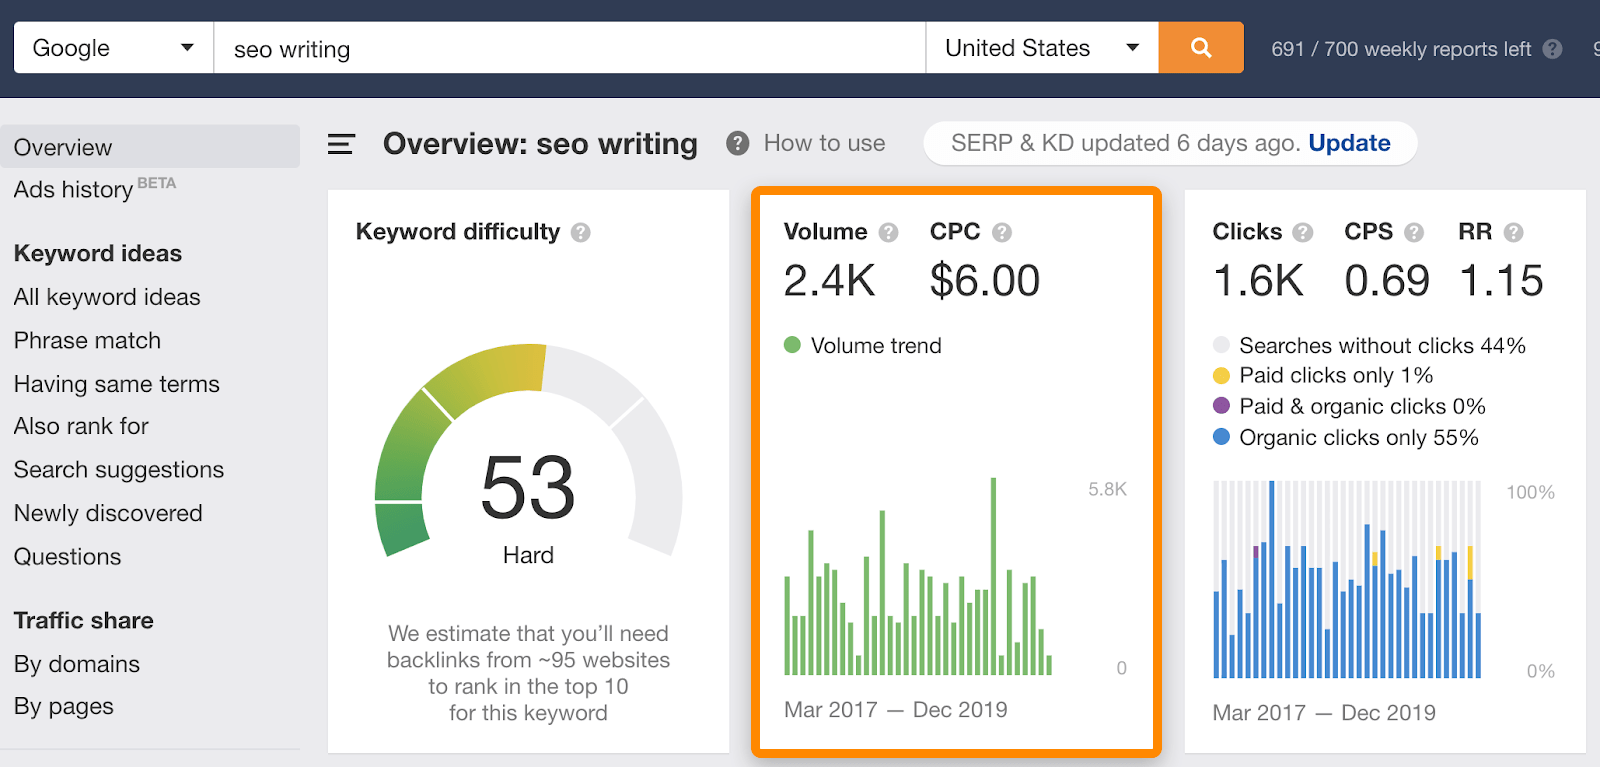Screen dimensions: 1600x767
Task: Open the Google search engine dropdown
Action: point(113,48)
